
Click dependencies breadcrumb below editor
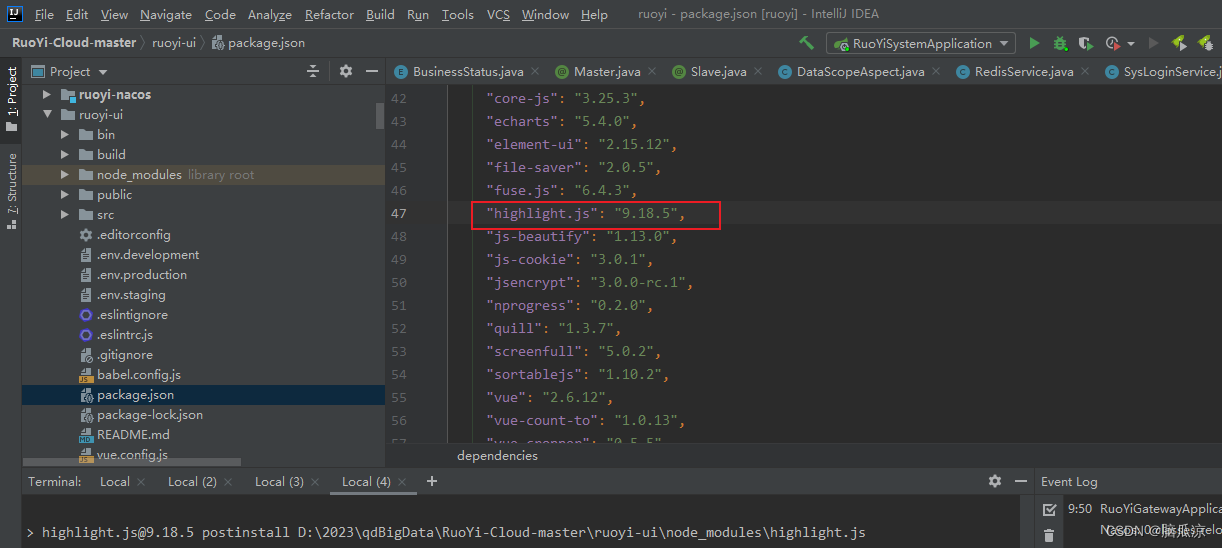pyautogui.click(x=497, y=455)
